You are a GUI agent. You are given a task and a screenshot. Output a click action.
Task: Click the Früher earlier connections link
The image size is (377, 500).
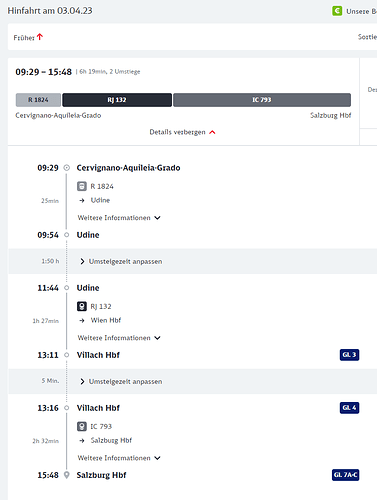coord(28,37)
